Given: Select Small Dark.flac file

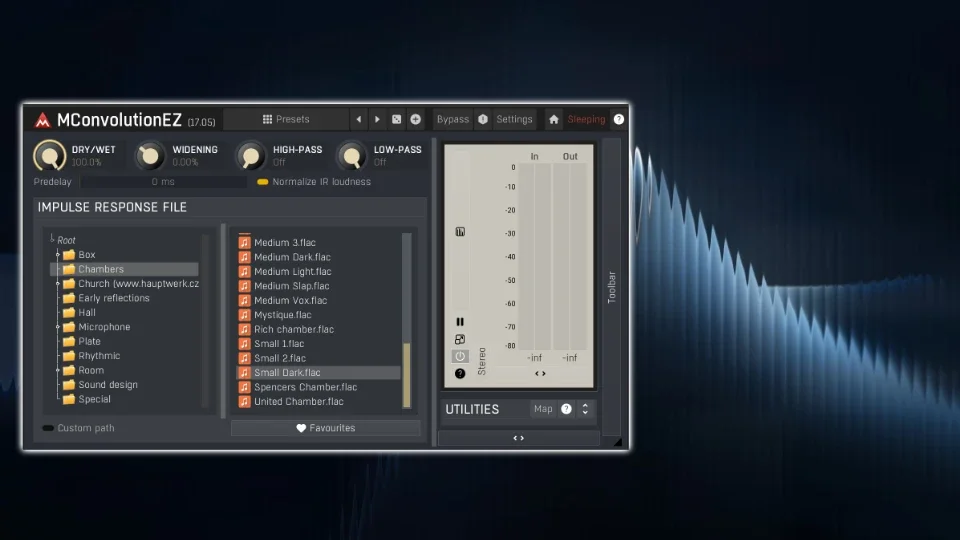Looking at the screenshot, I should 318,372.
